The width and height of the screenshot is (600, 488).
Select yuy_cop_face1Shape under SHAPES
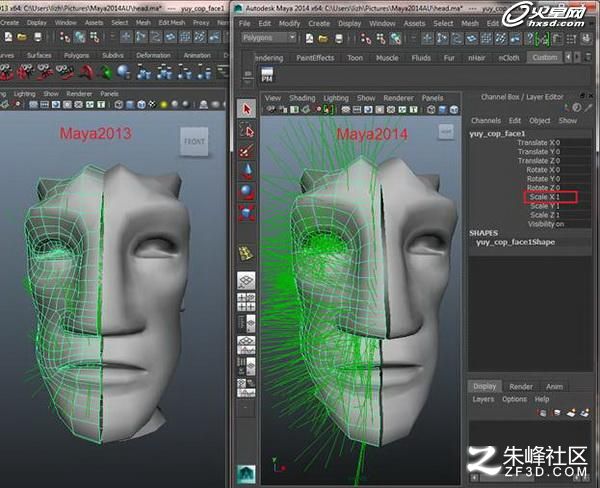515,242
